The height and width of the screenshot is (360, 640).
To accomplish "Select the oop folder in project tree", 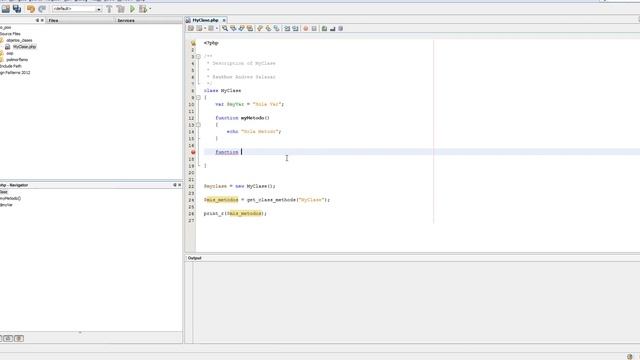I will 10,53.
